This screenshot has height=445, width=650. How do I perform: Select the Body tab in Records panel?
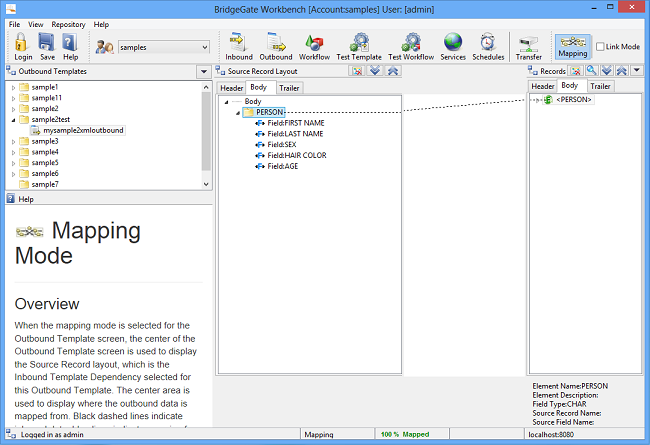pos(570,85)
